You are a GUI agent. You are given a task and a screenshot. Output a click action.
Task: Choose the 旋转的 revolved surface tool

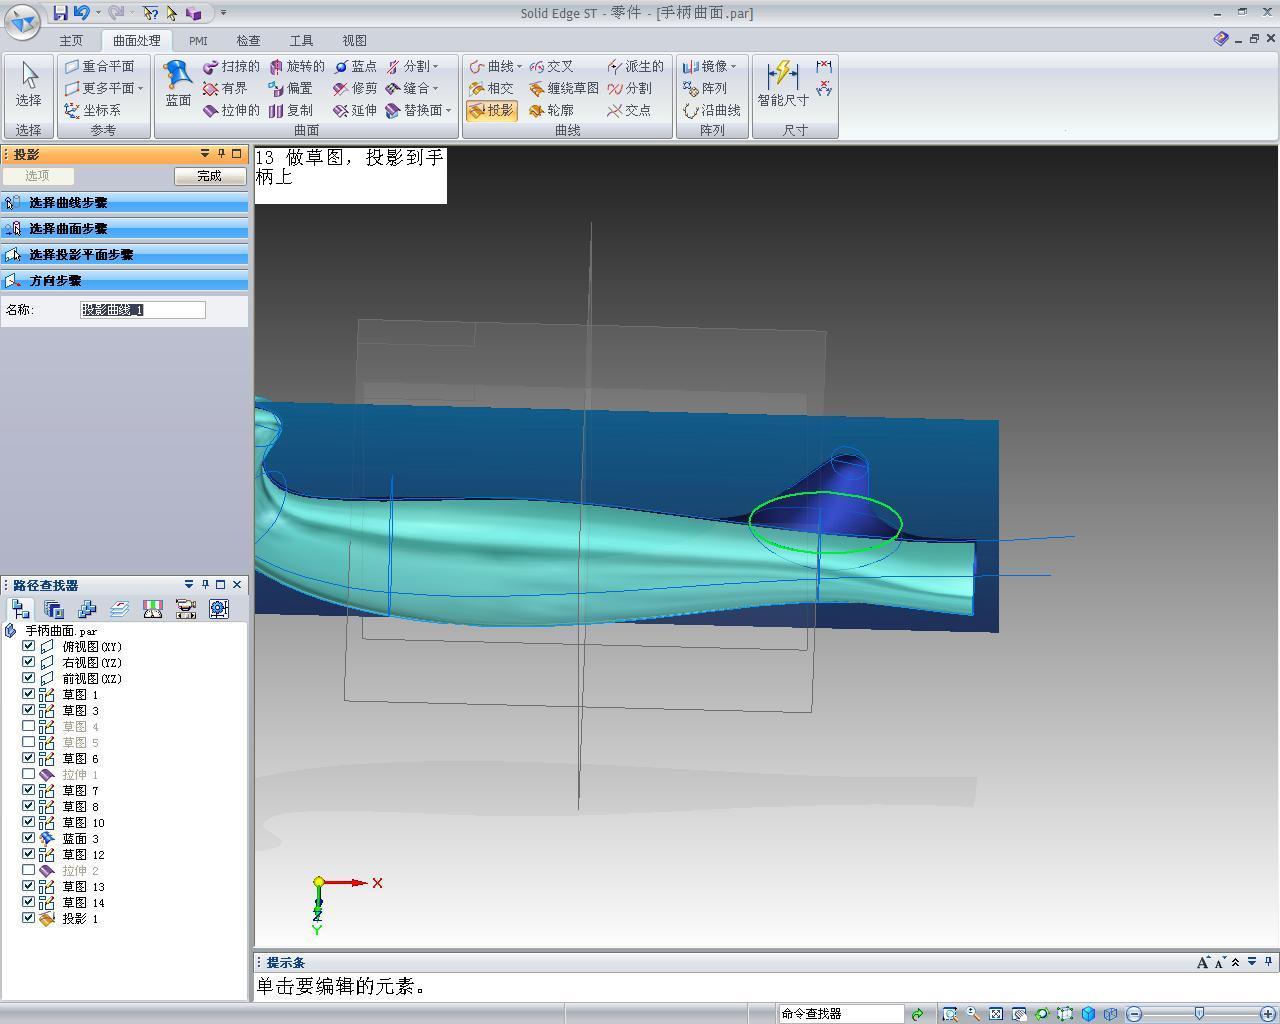pyautogui.click(x=297, y=66)
